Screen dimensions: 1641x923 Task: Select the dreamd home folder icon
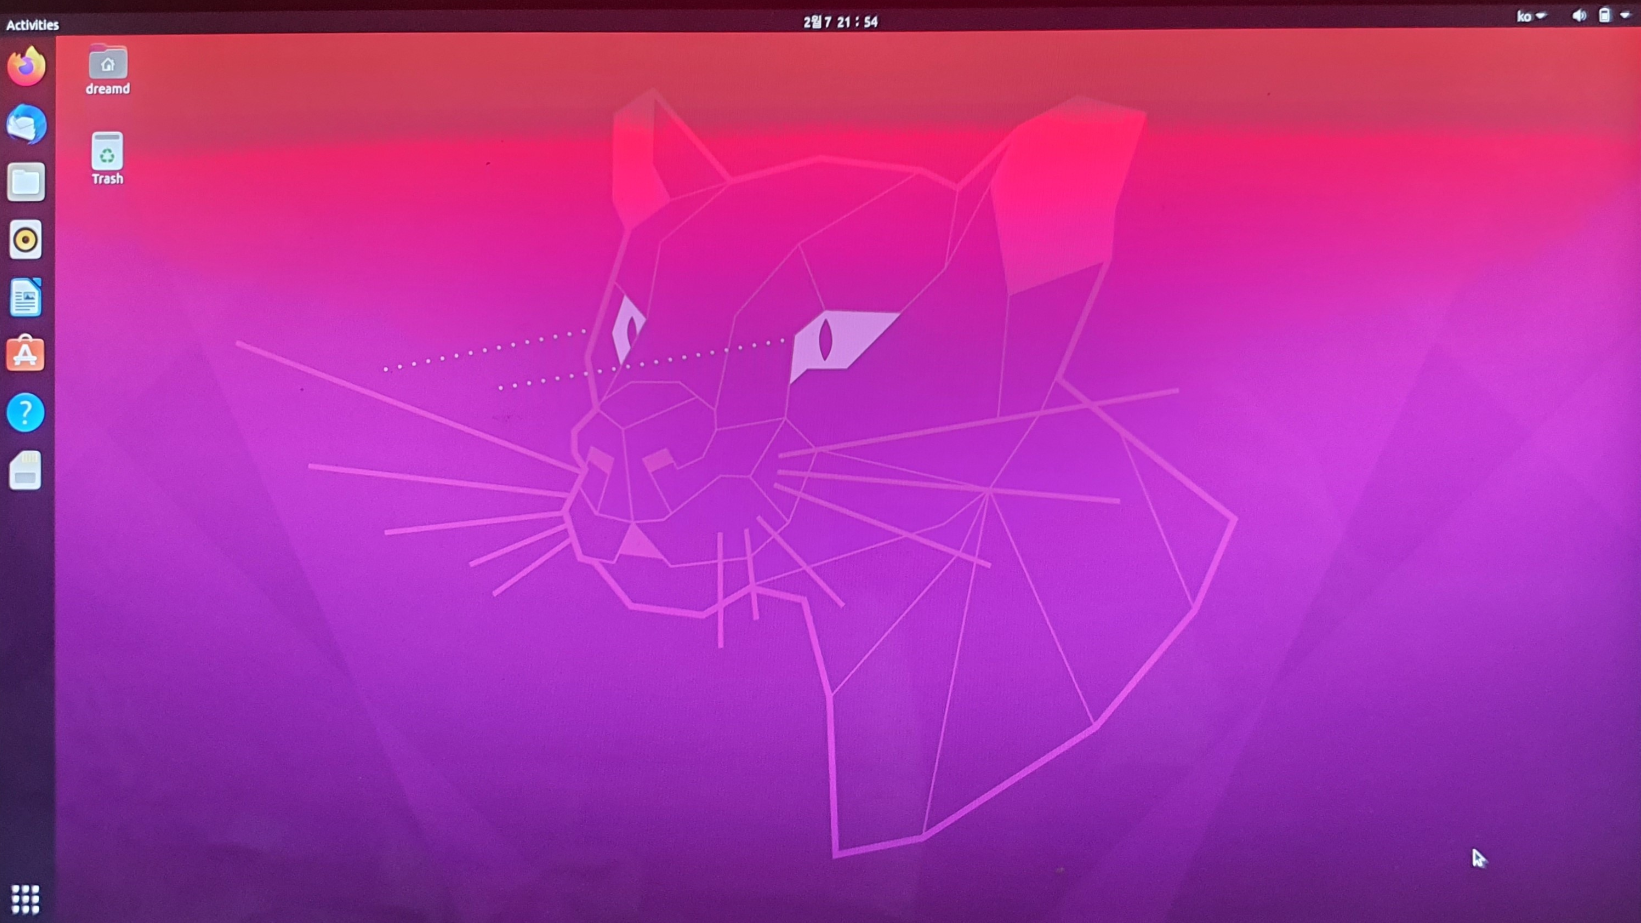107,70
